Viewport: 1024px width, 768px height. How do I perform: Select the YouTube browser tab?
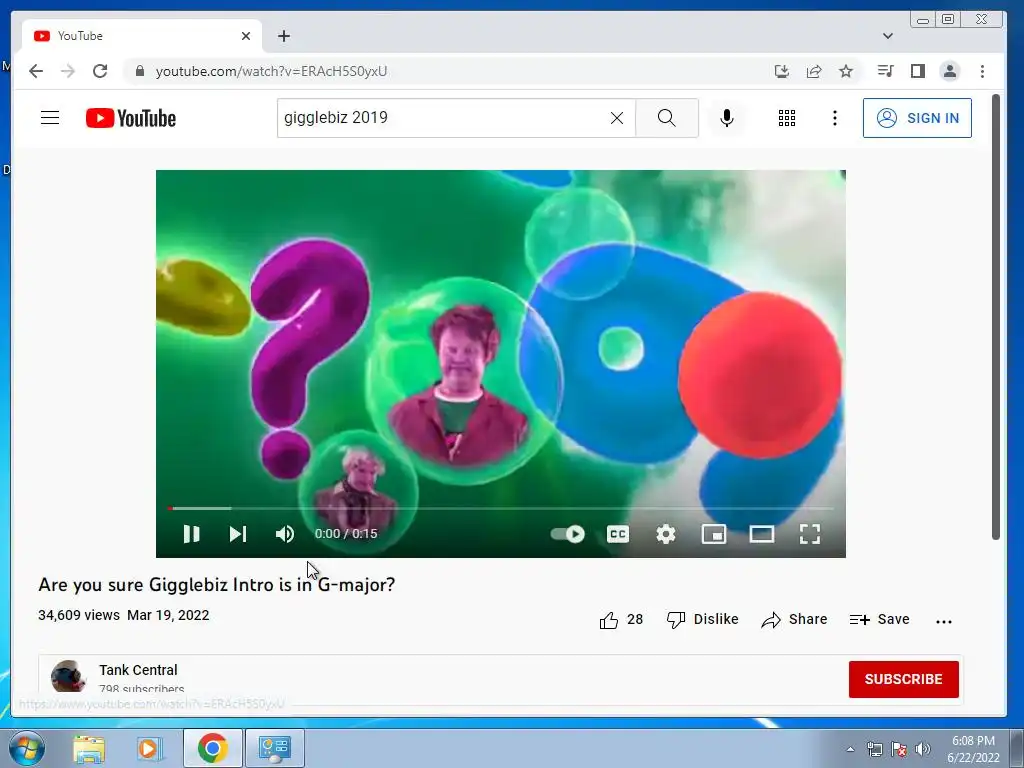click(x=140, y=36)
